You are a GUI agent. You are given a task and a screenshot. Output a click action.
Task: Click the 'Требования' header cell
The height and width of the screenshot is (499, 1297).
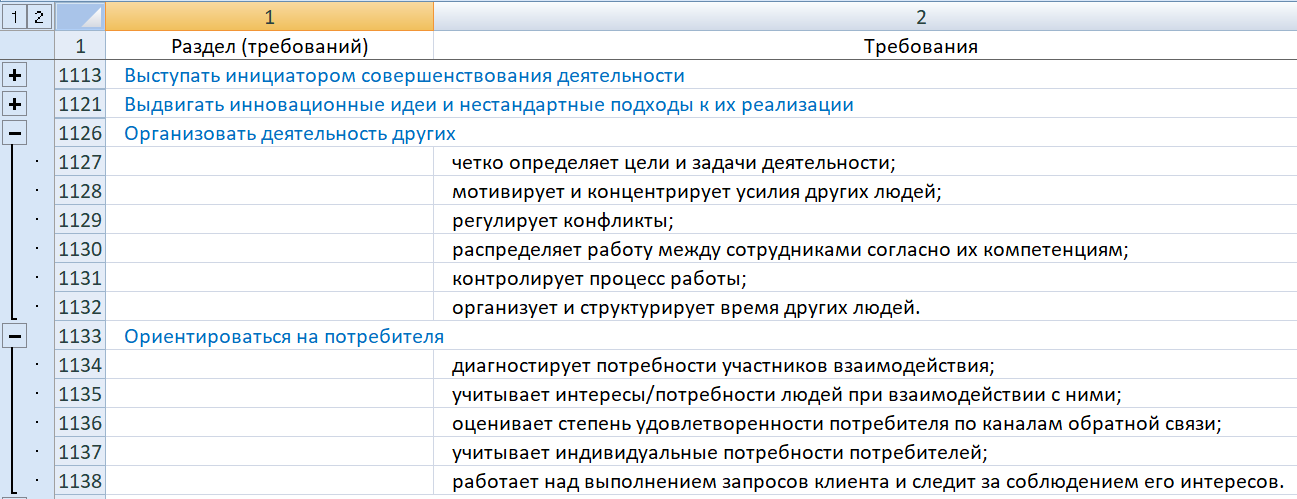865,46
